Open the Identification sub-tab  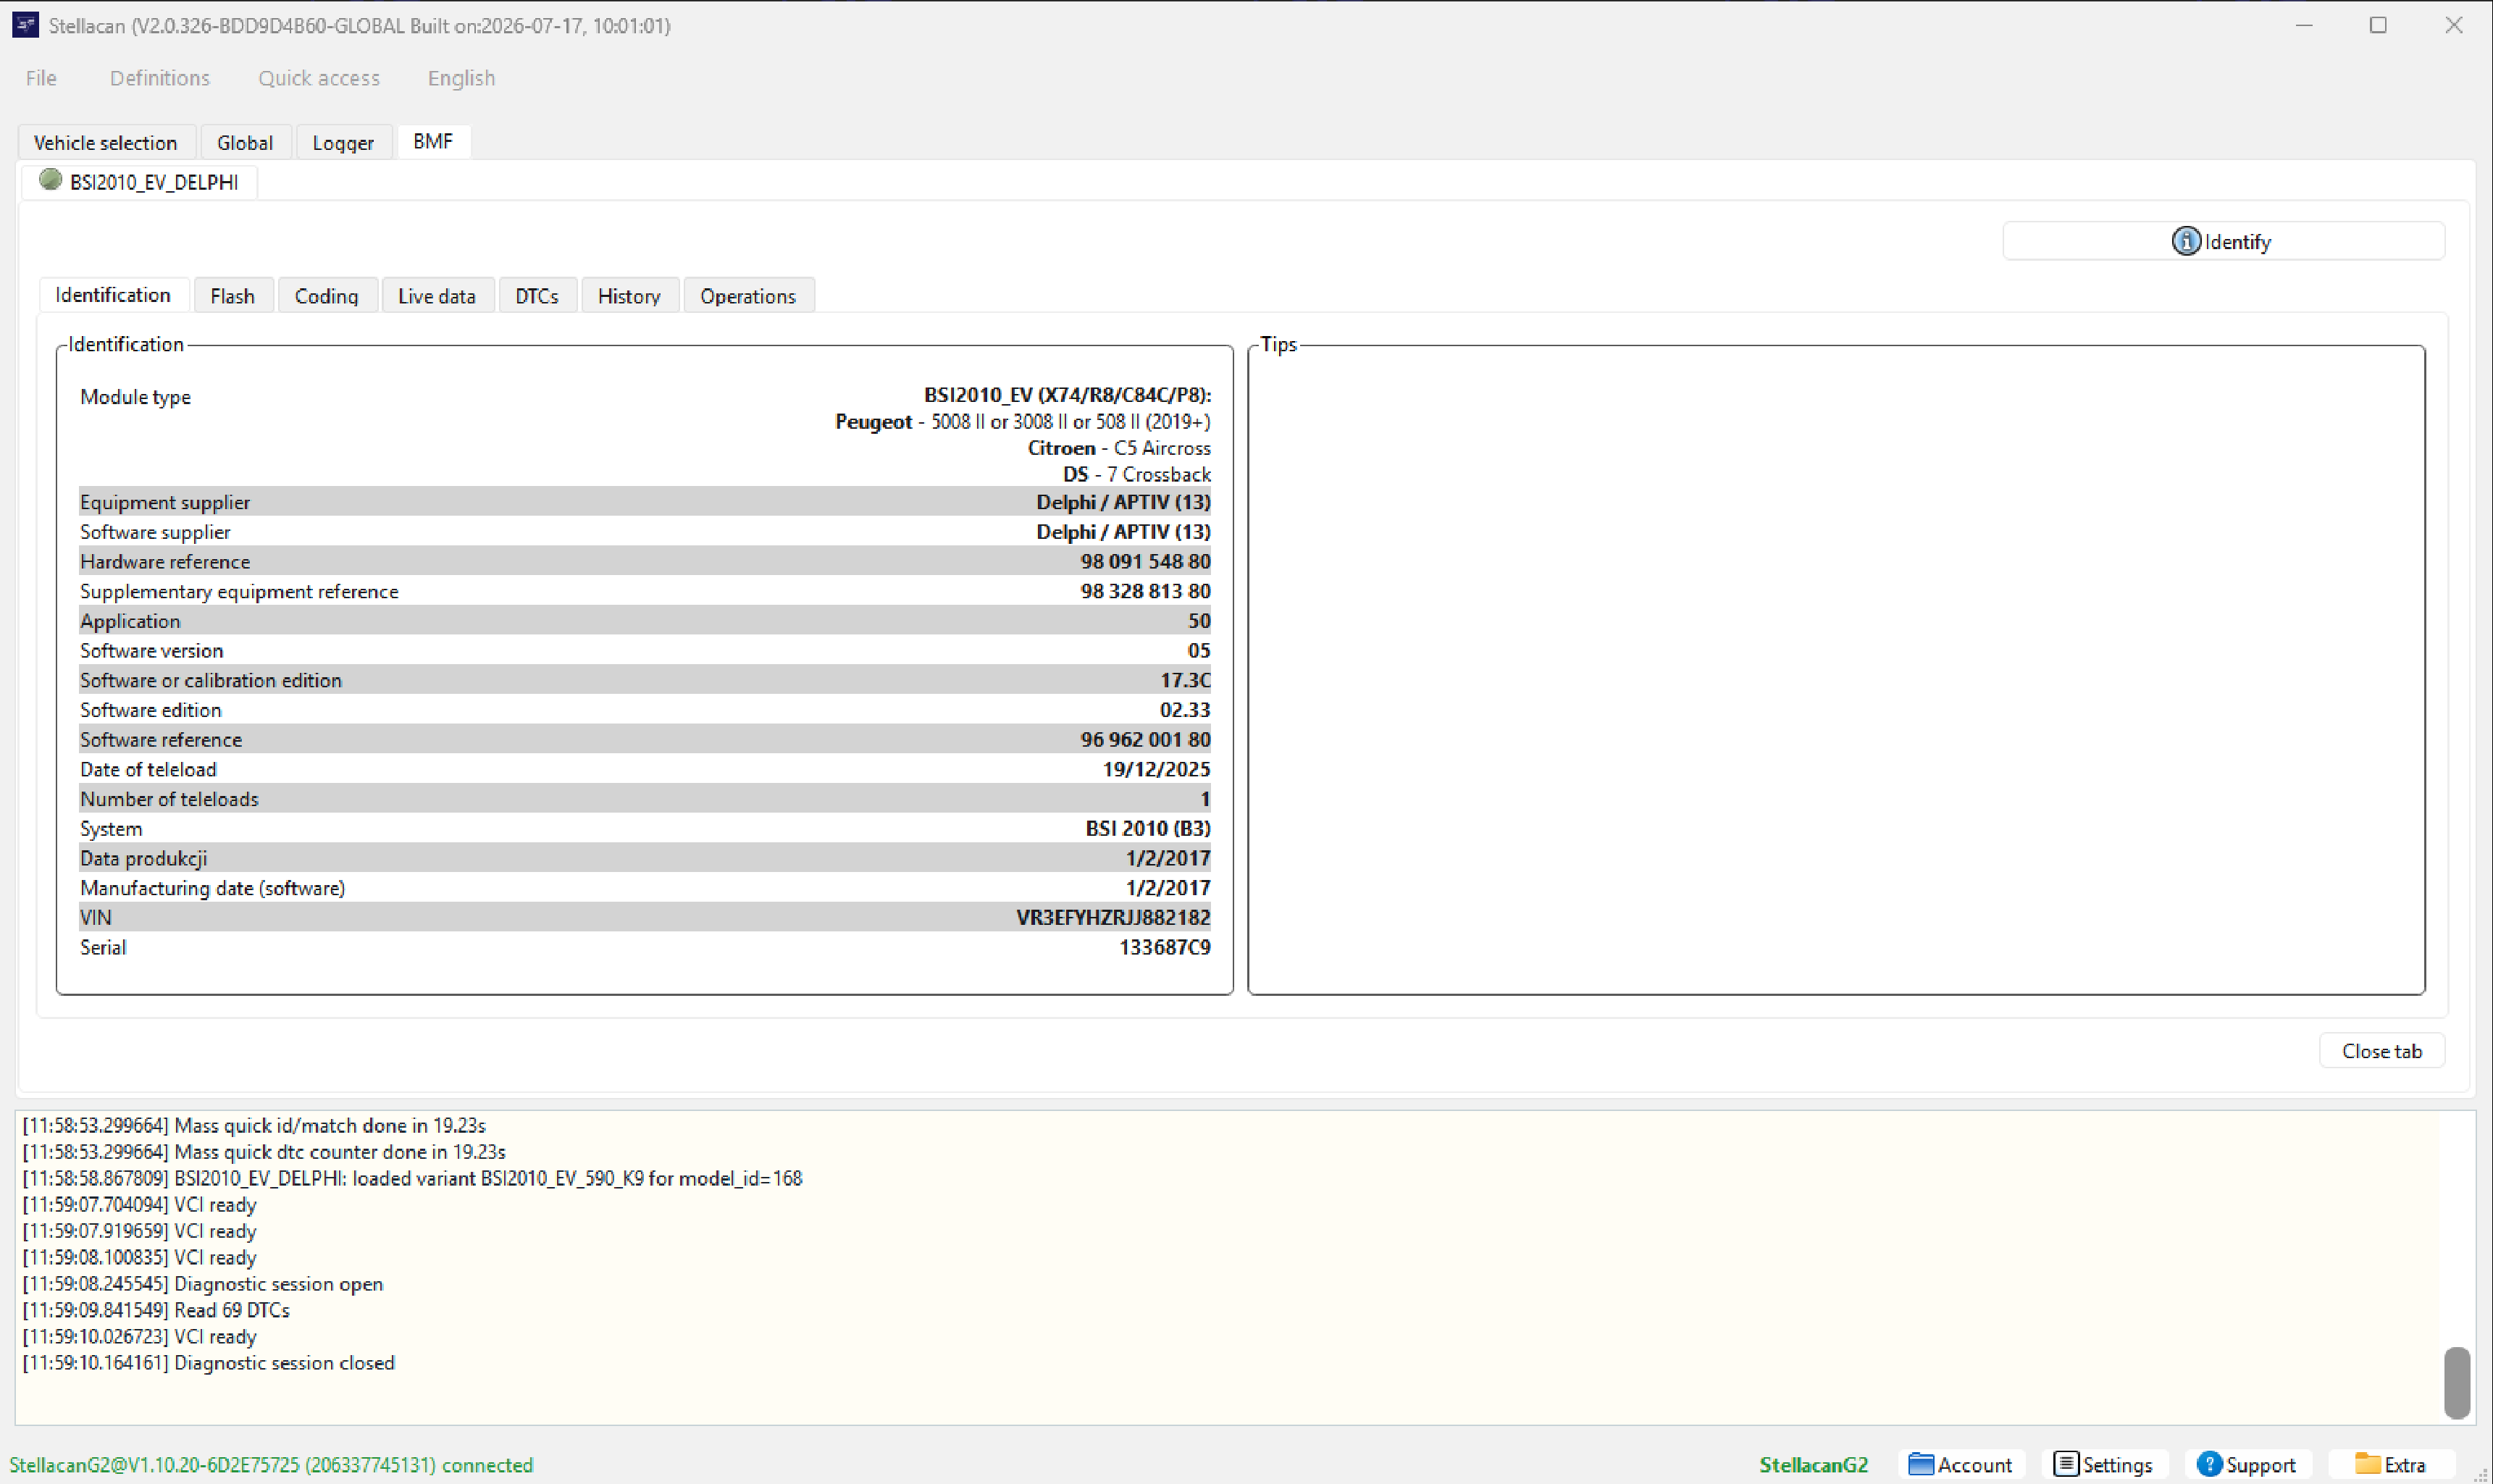point(113,295)
